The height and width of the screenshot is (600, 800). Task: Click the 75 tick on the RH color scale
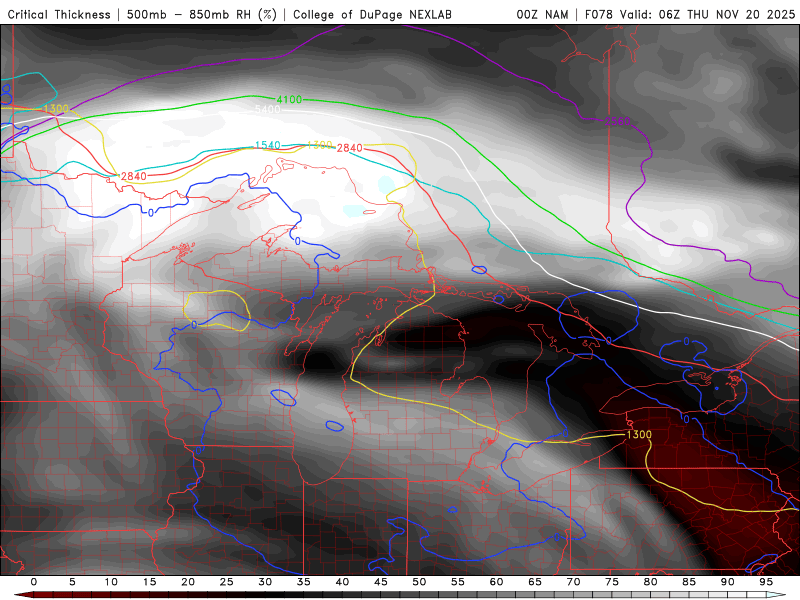point(612,582)
